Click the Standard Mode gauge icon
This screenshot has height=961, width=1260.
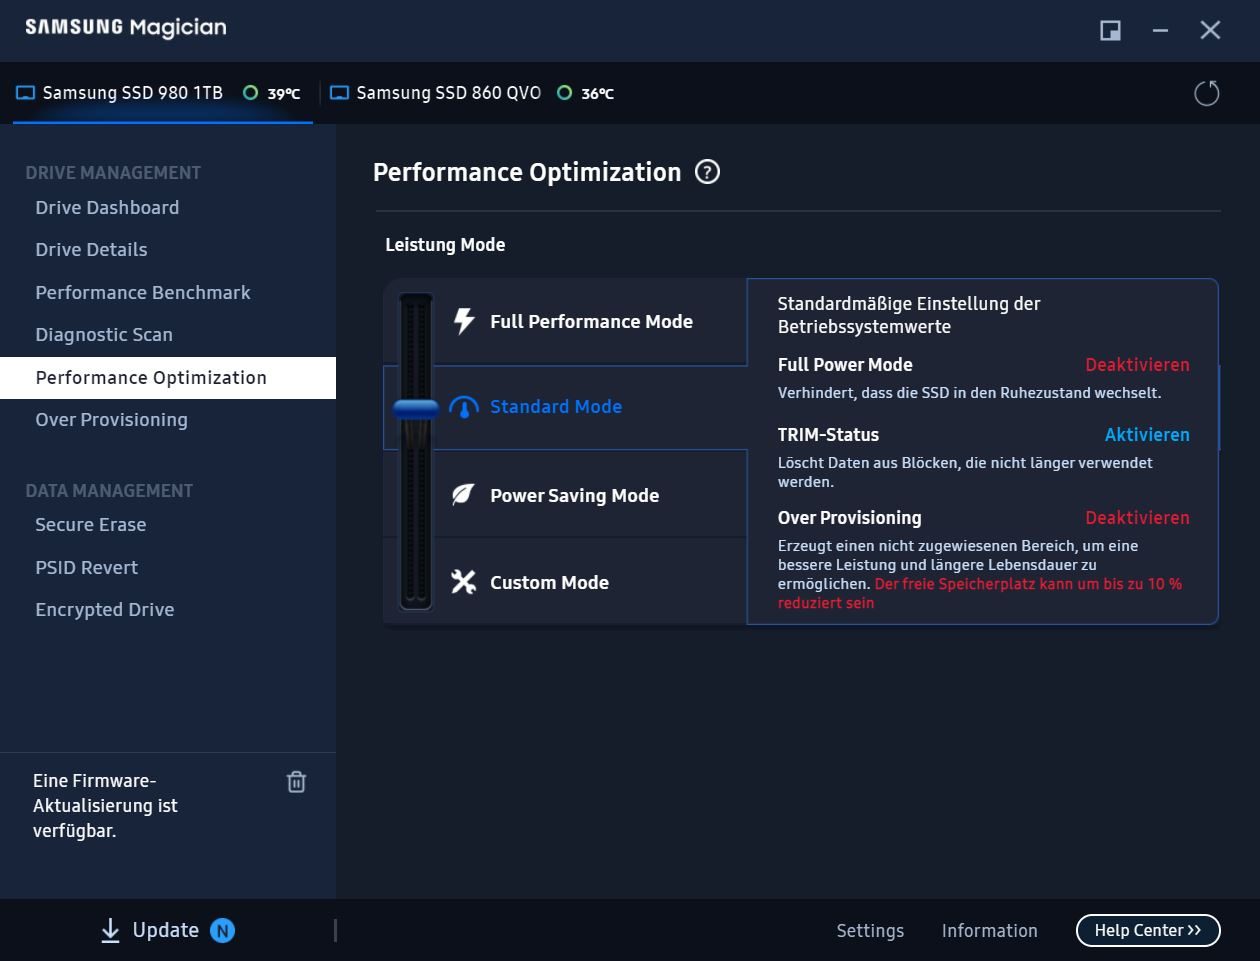click(x=464, y=407)
